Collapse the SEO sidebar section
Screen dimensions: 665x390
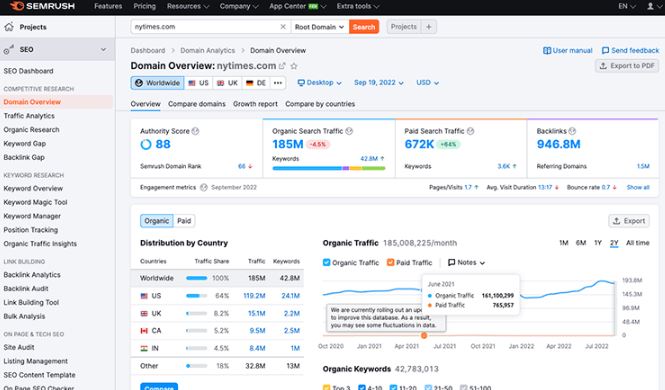pos(103,50)
